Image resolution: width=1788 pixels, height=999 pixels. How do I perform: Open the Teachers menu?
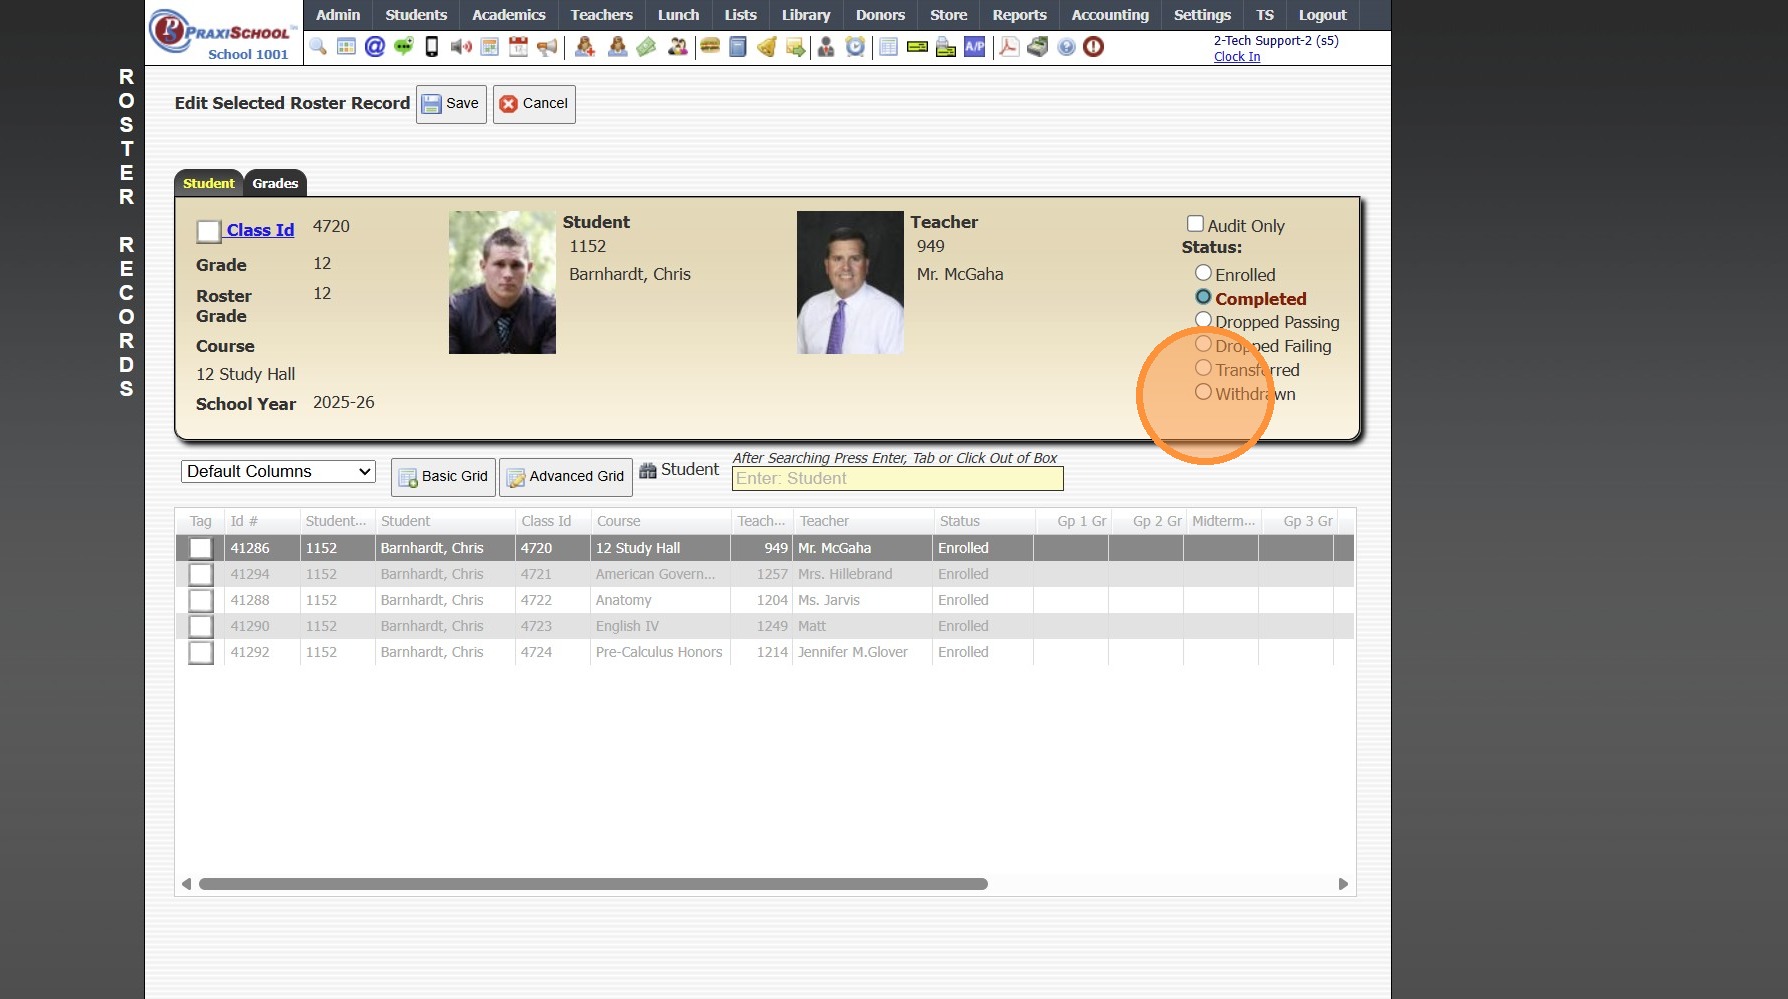601,15
